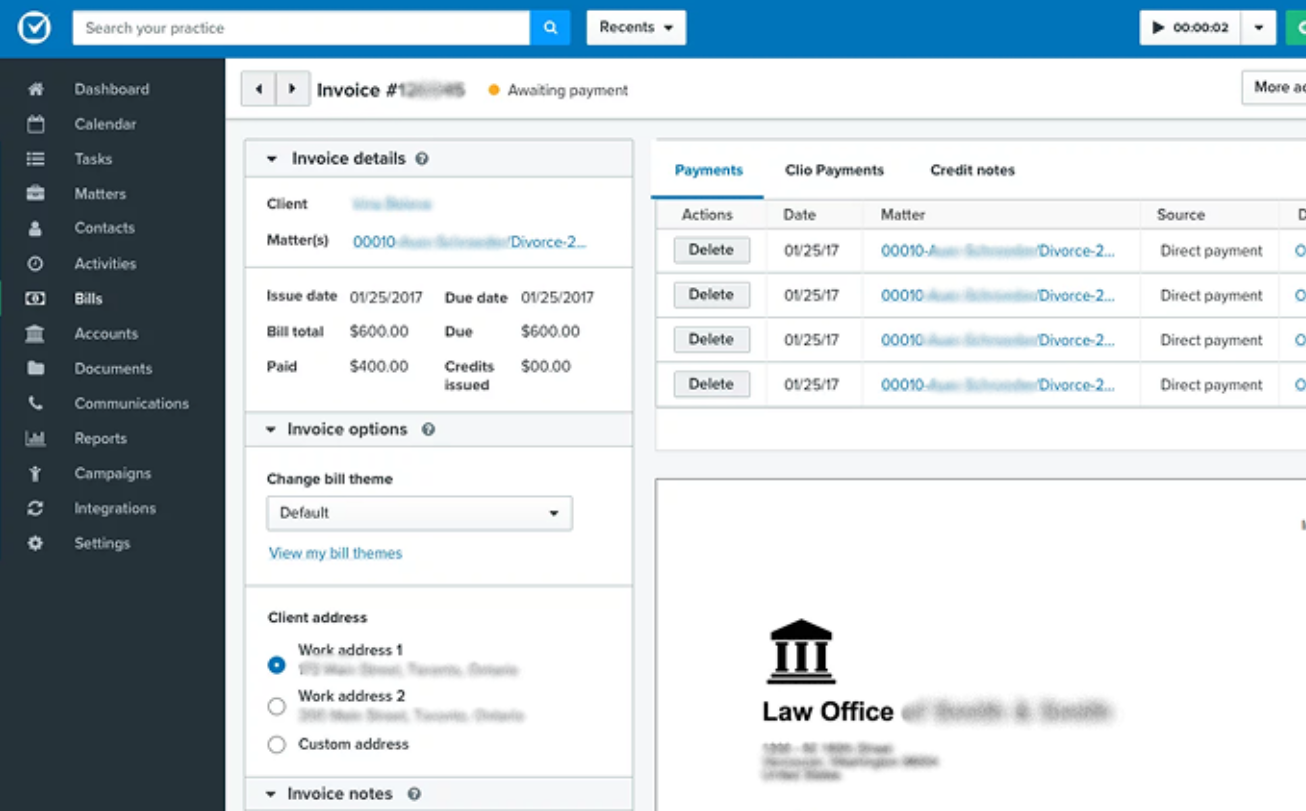Click the Reports bar chart icon
Viewport: 1306px width, 811px height.
pos(36,439)
